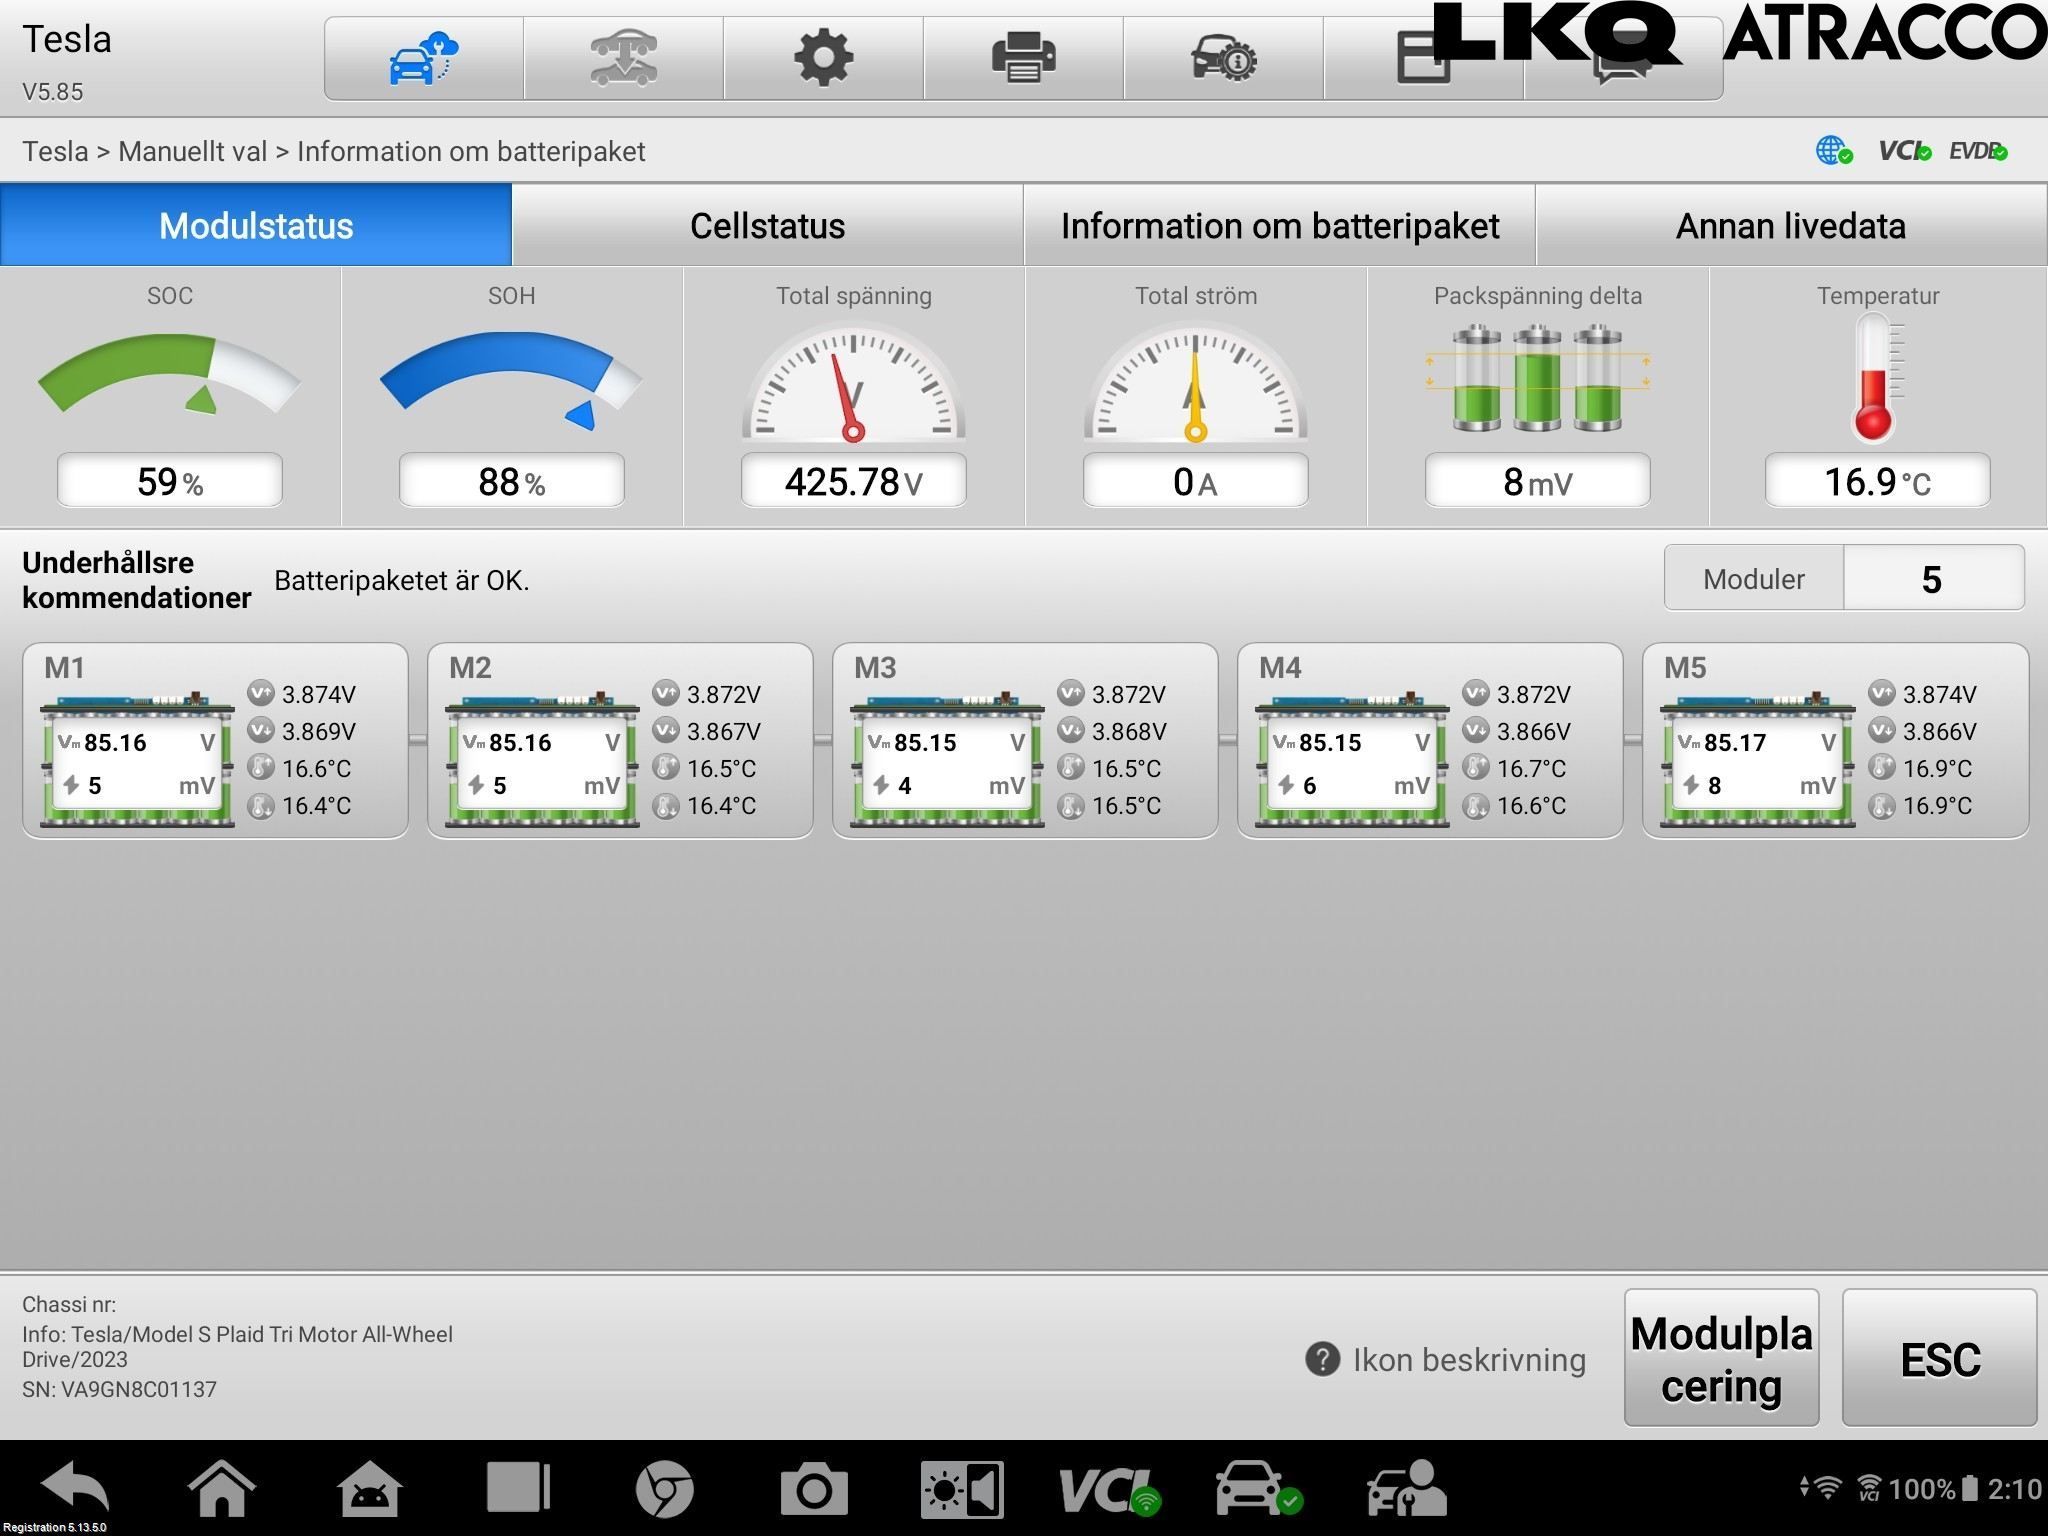Viewport: 2048px width, 1536px height.
Task: Click M4 temperature 16.7°C
Action: click(1531, 768)
